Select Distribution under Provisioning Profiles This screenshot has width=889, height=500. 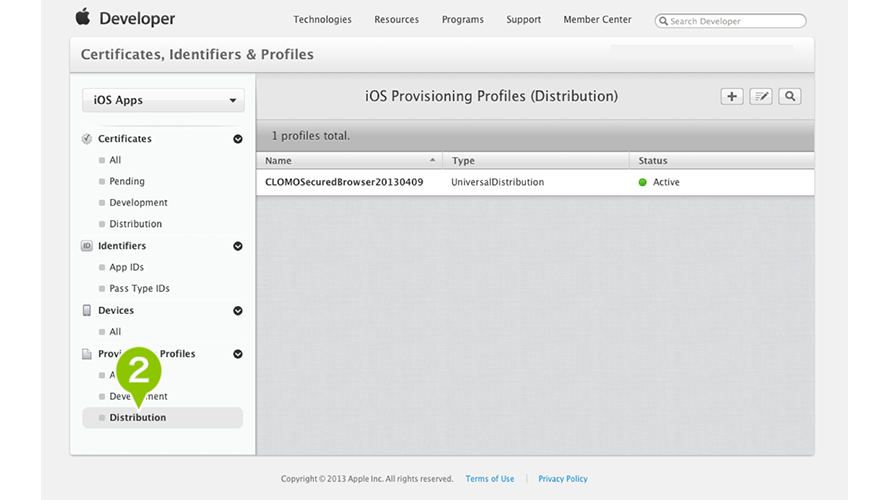(163, 418)
